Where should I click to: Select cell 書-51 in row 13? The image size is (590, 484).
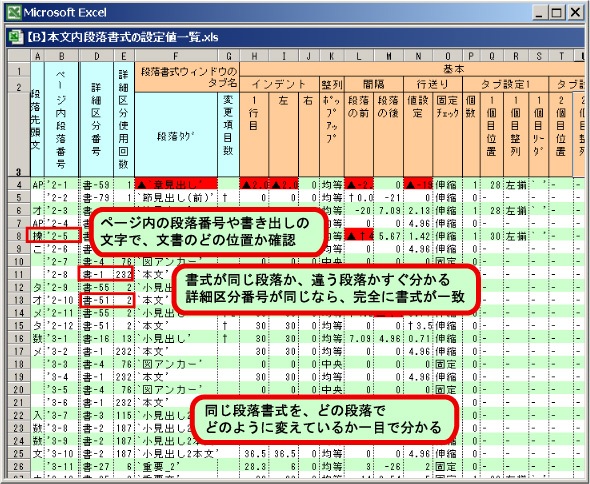[97, 300]
